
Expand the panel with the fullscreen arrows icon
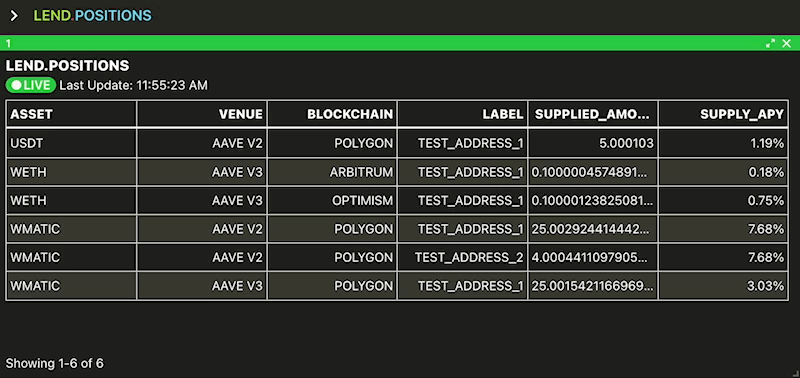point(770,44)
